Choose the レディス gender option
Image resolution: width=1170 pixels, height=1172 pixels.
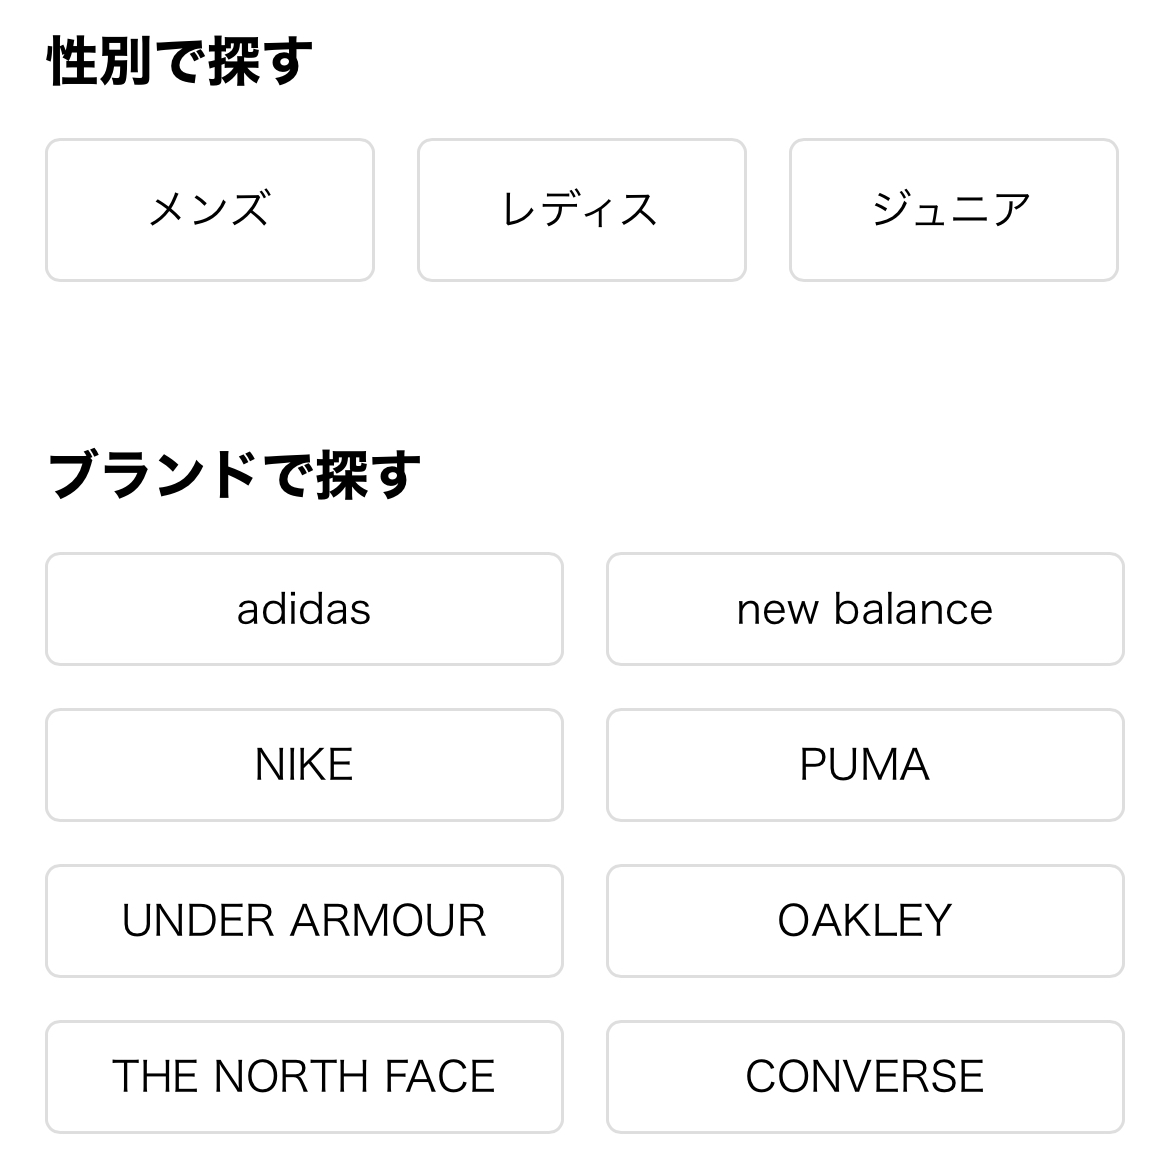(581, 210)
